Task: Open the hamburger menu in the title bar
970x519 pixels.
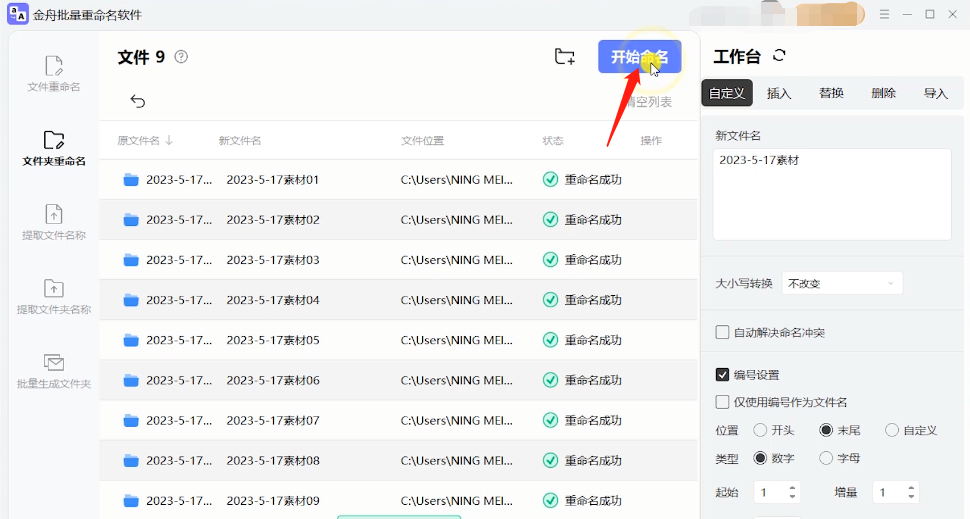Action: point(885,14)
